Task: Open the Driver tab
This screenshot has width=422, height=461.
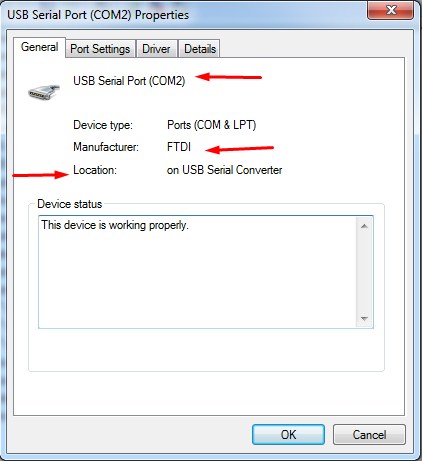Action: [156, 49]
